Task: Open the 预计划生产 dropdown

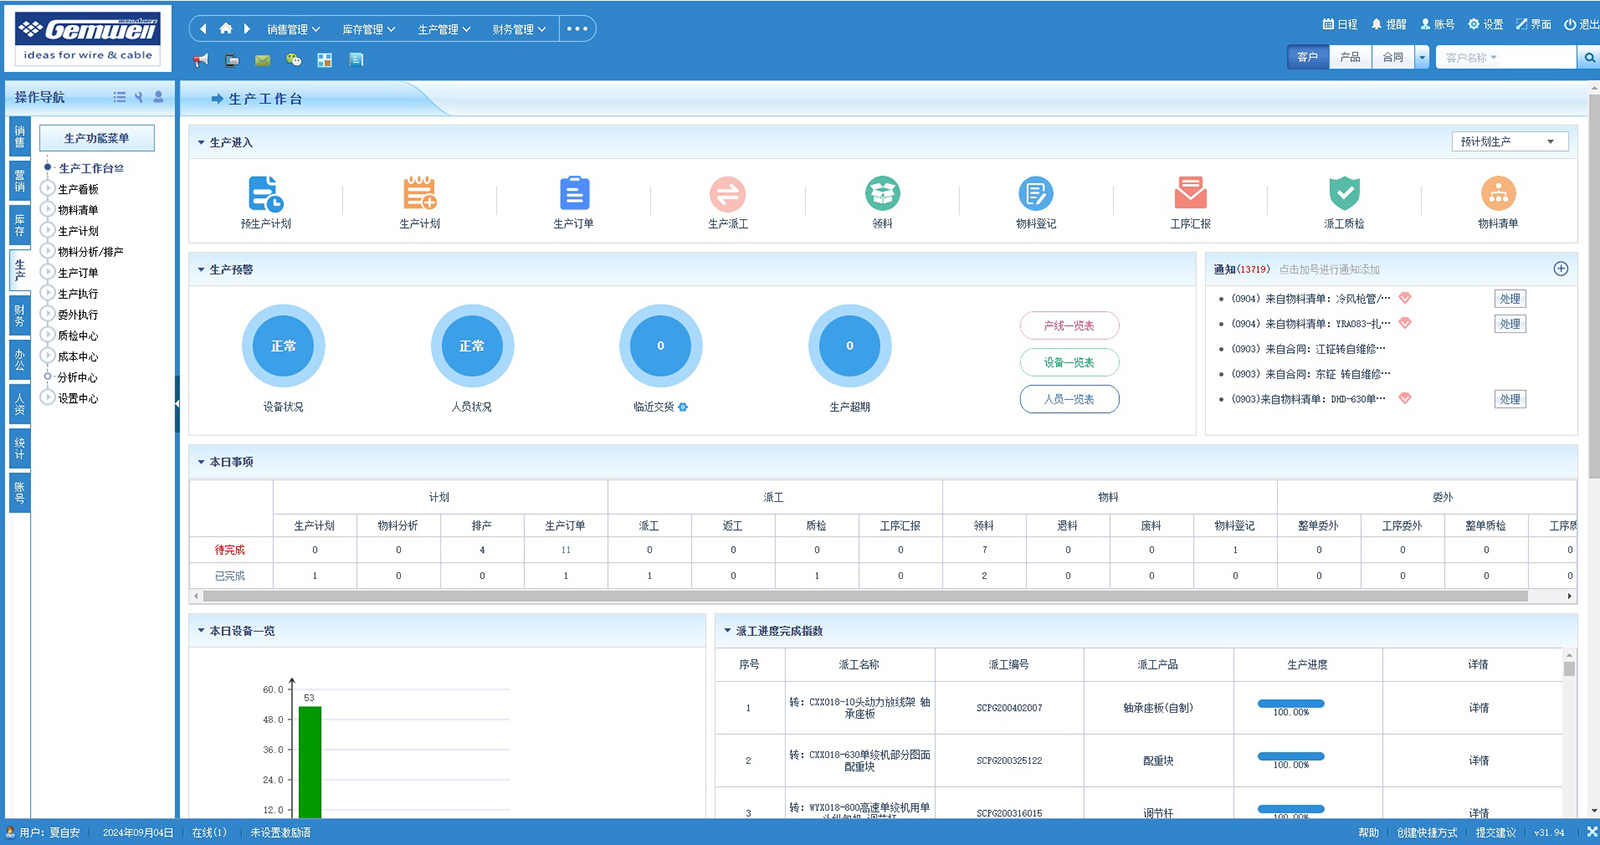Action: click(1509, 142)
